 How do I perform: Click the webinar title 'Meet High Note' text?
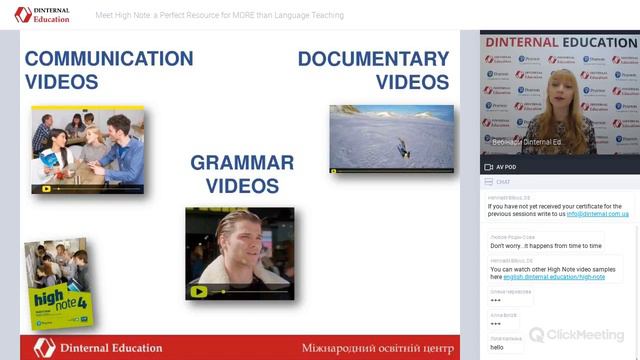pyautogui.click(x=220, y=15)
